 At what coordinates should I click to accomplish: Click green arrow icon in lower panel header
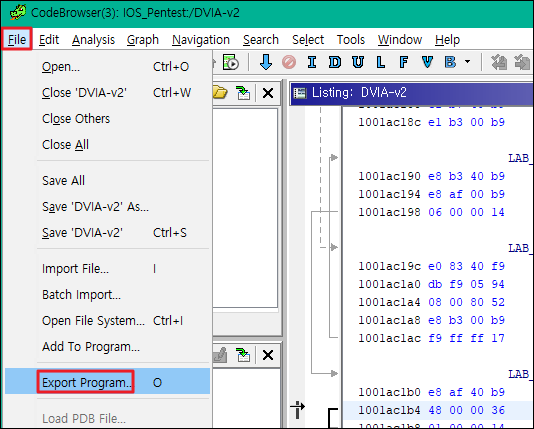tap(243, 355)
